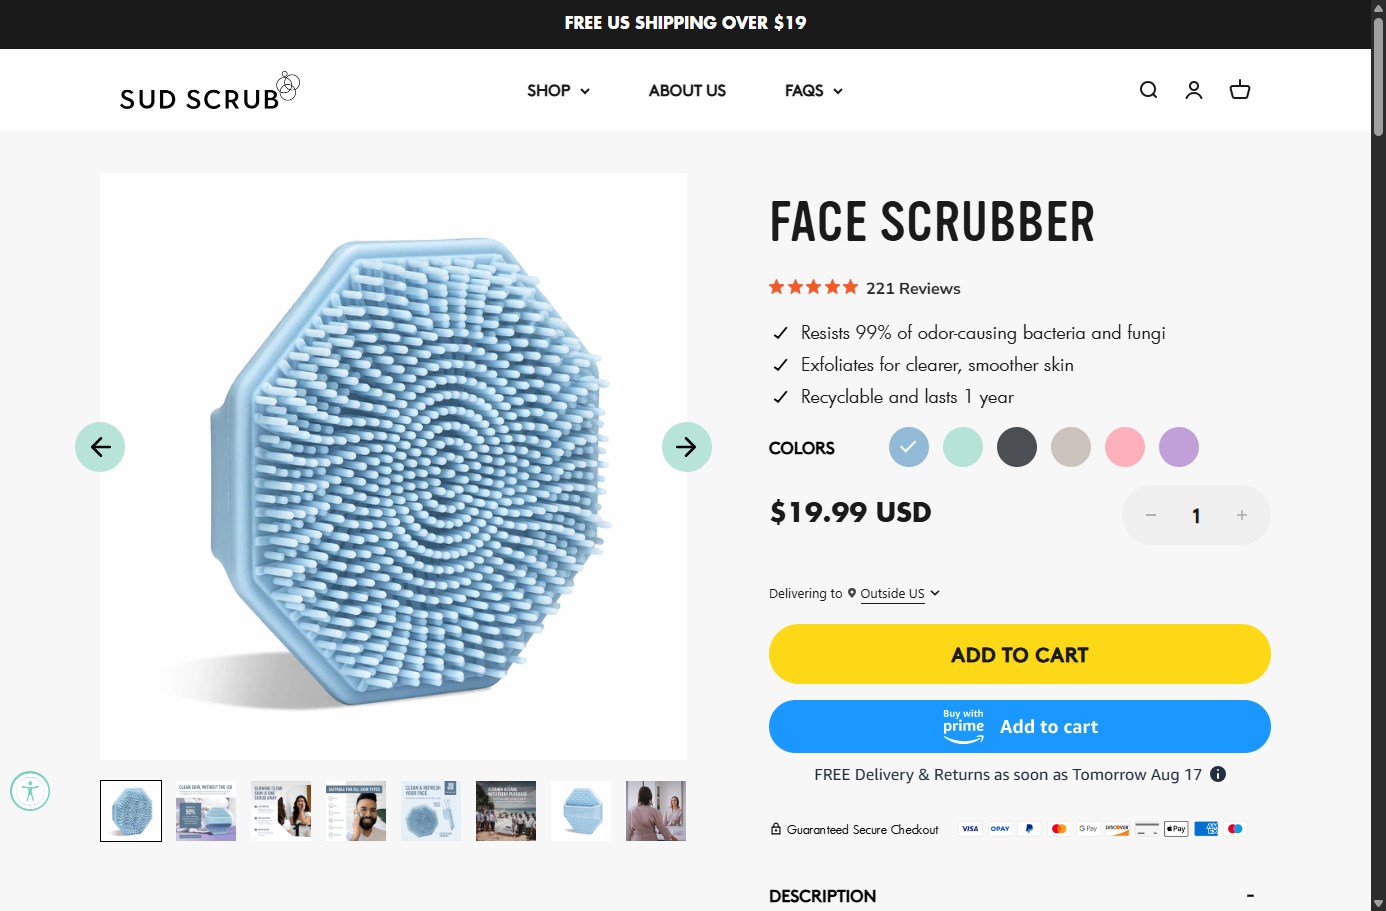Open the accessibility widget icon
Screen dimensions: 1386x911
click(30, 791)
